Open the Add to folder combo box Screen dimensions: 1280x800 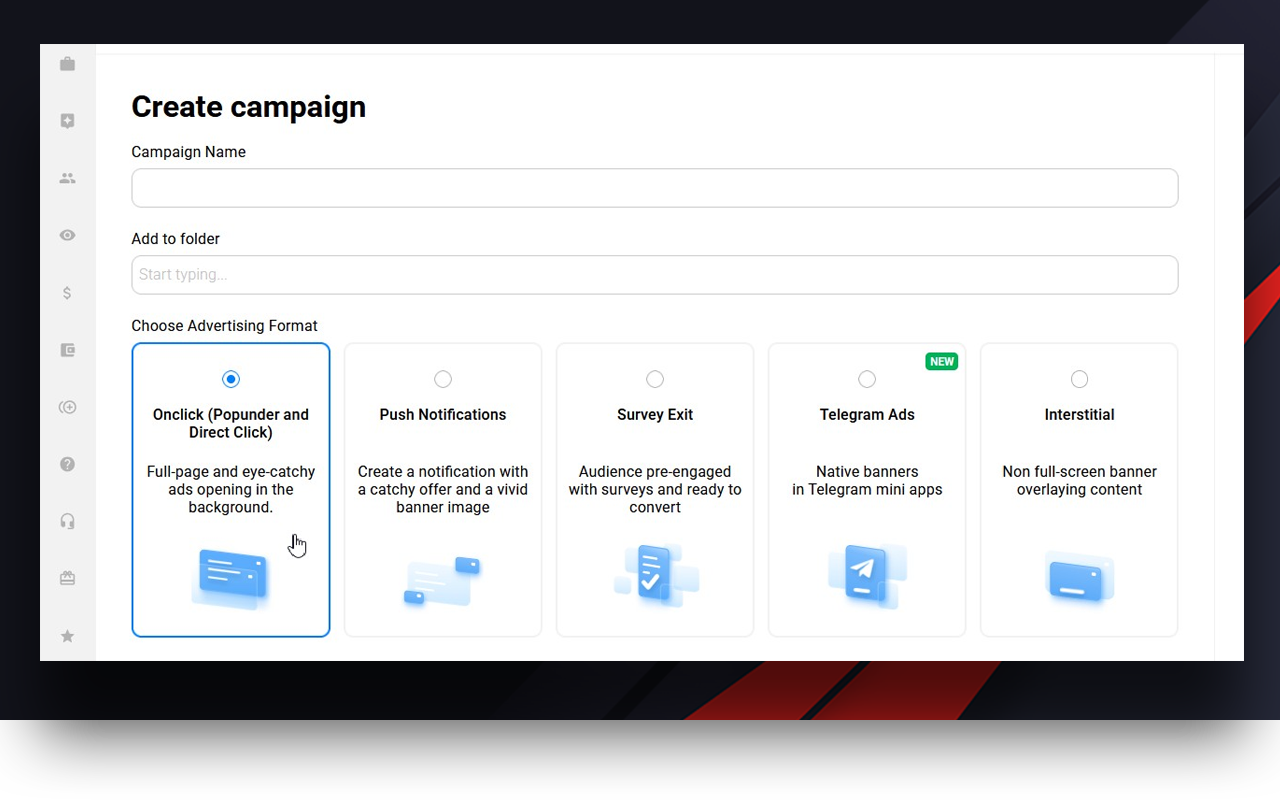[x=655, y=275]
